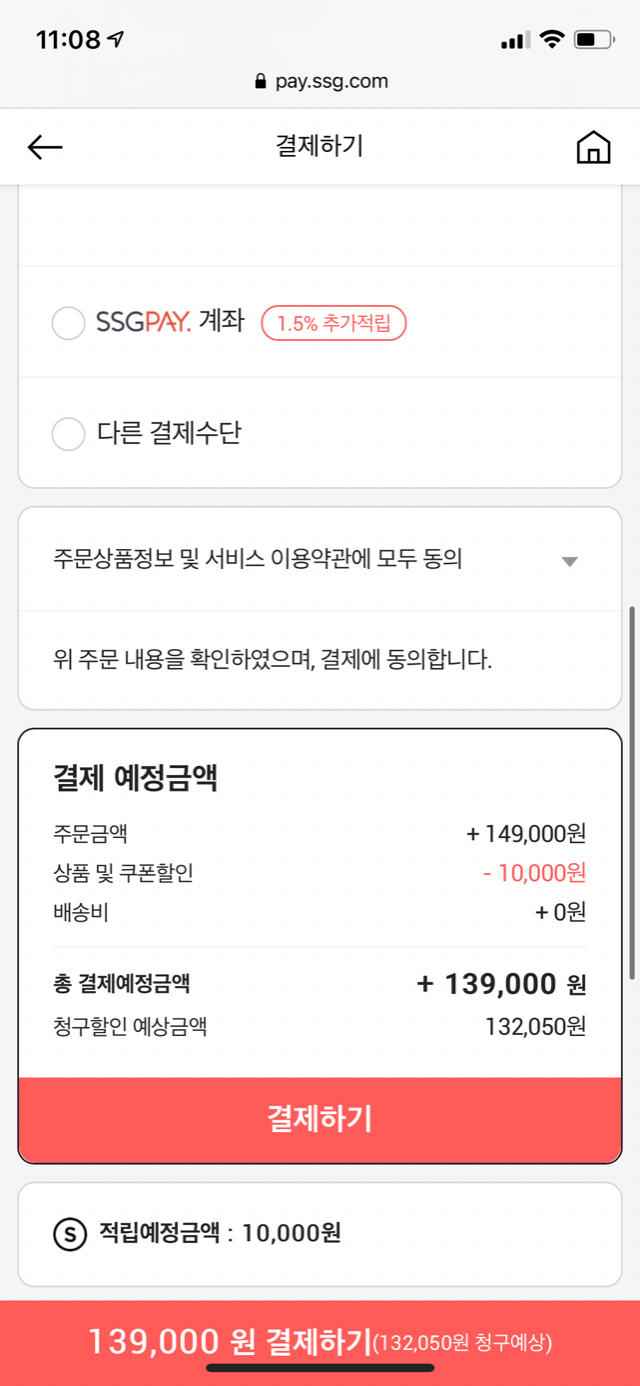Open 주문상품정보 및 서비스 이용약관 section
This screenshot has height=1386, width=640.
258,560
